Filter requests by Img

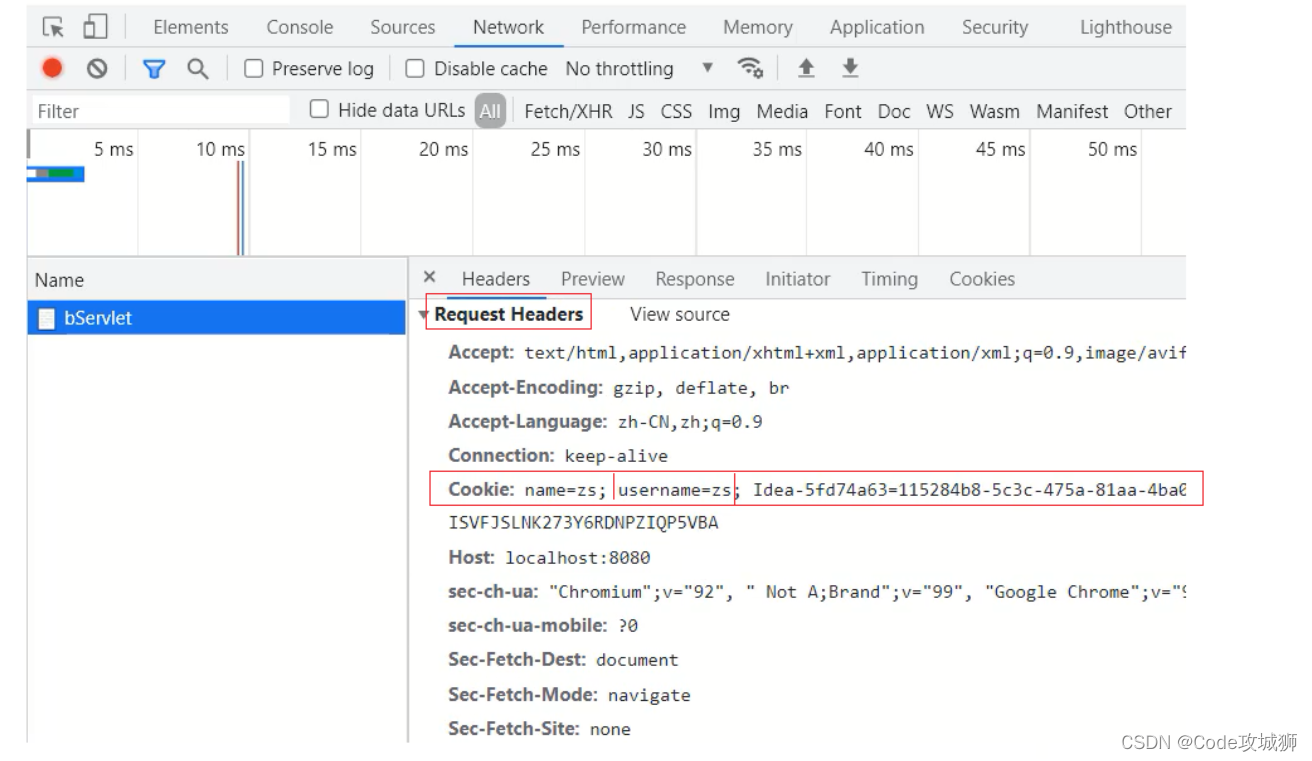pos(724,111)
